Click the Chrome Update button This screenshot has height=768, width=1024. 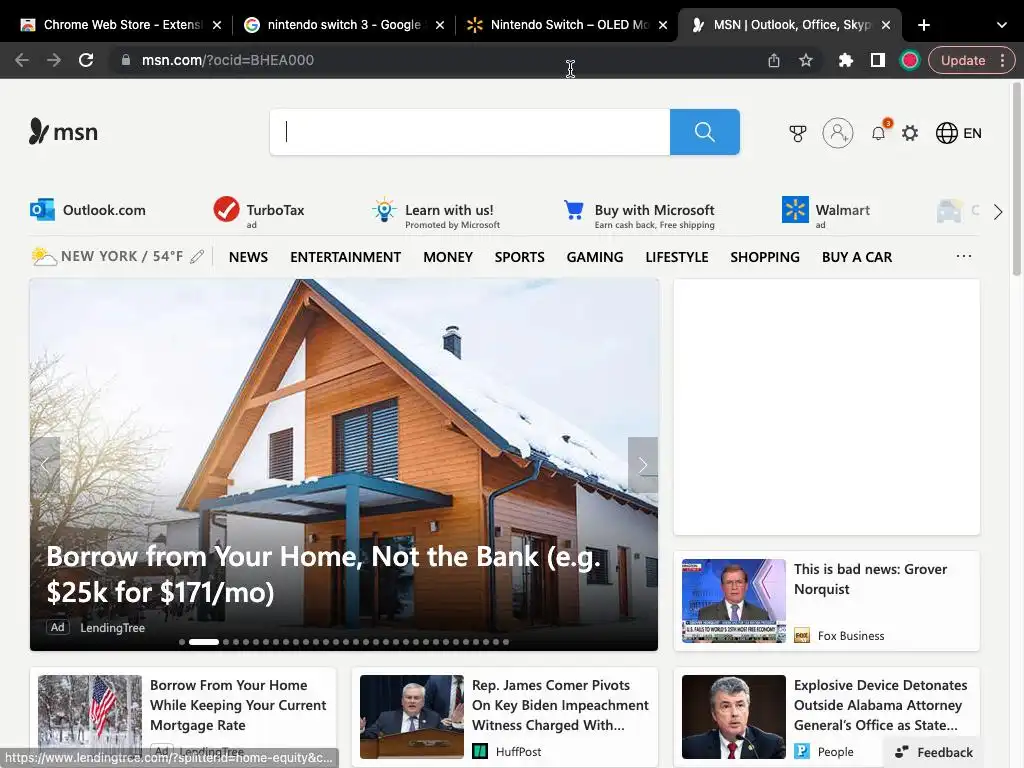[963, 60]
